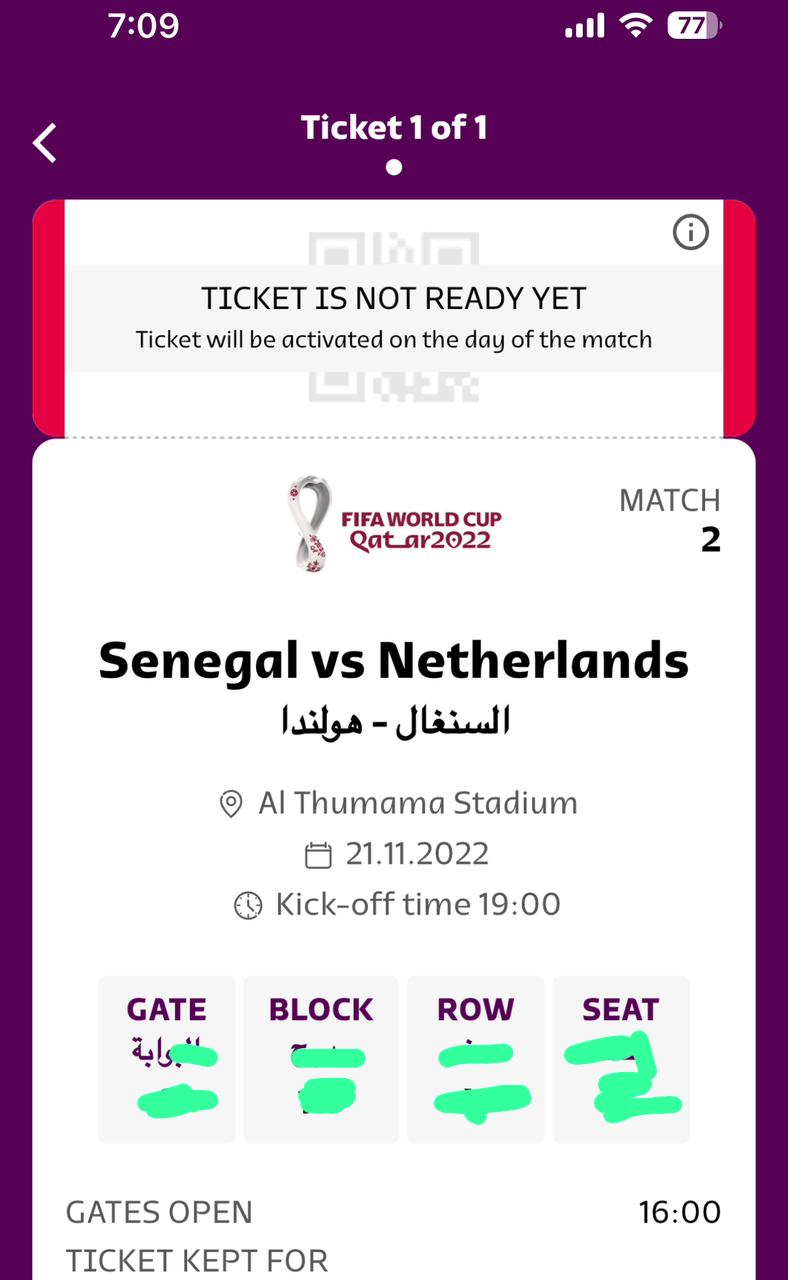Tap the Wi-Fi status icon
788x1280 pixels.
636,26
